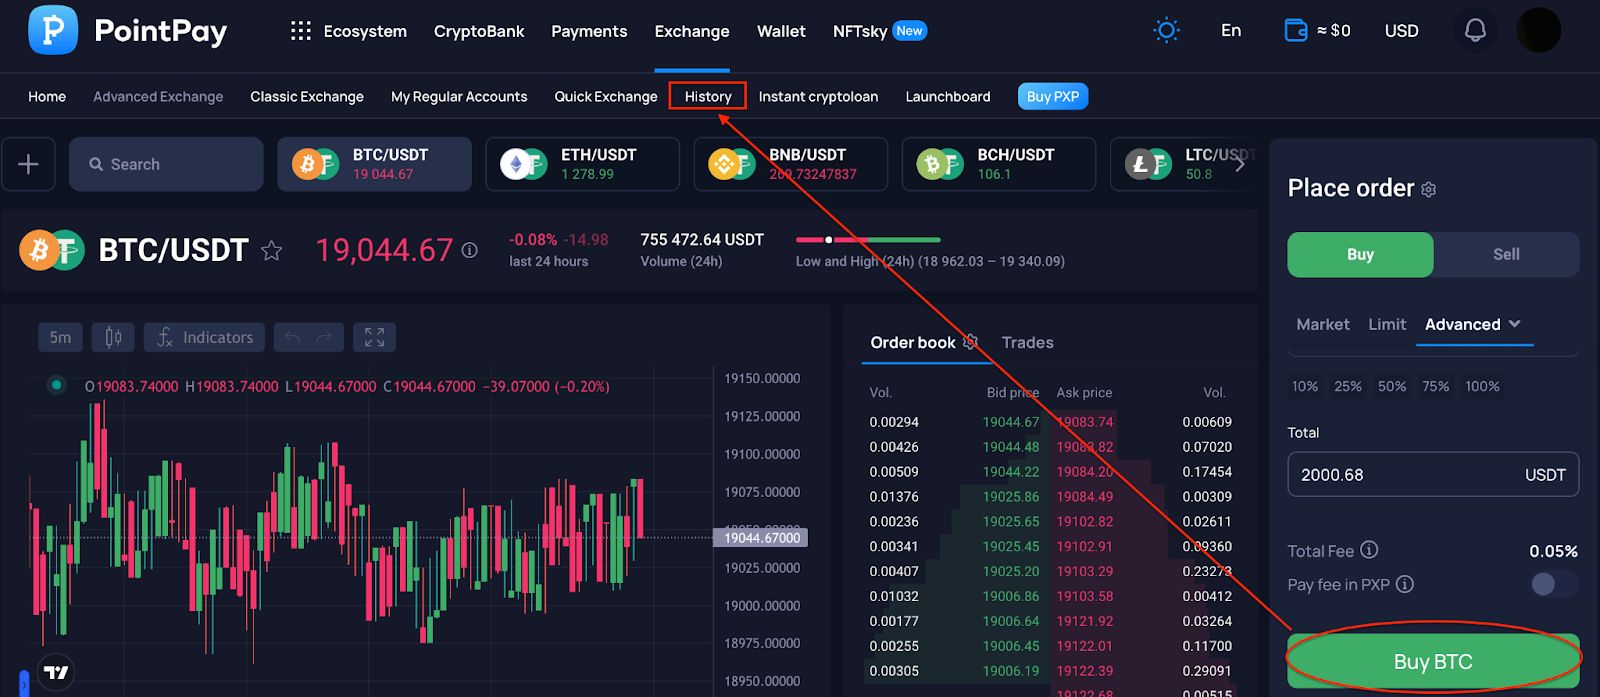This screenshot has height=697, width=1600.
Task: Open the wallet balance icon
Action: coord(1296,30)
